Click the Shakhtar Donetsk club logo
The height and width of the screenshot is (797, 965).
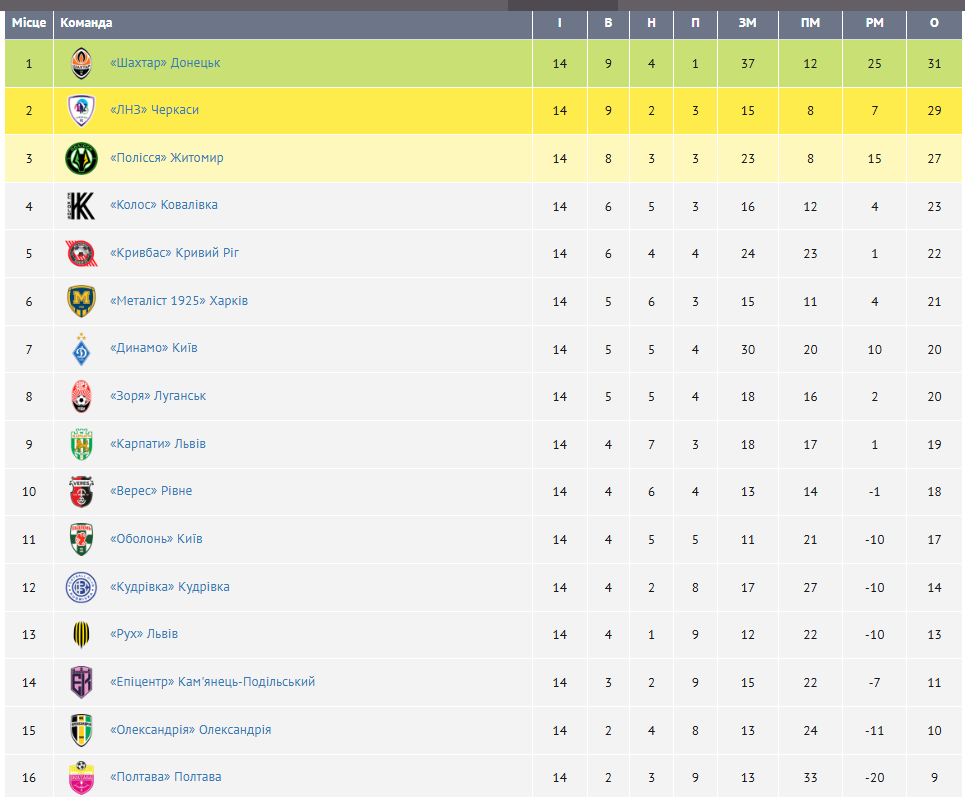click(81, 63)
